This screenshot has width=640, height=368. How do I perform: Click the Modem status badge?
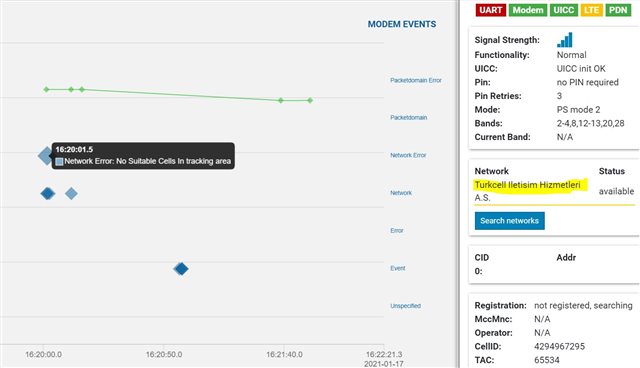coord(528,10)
